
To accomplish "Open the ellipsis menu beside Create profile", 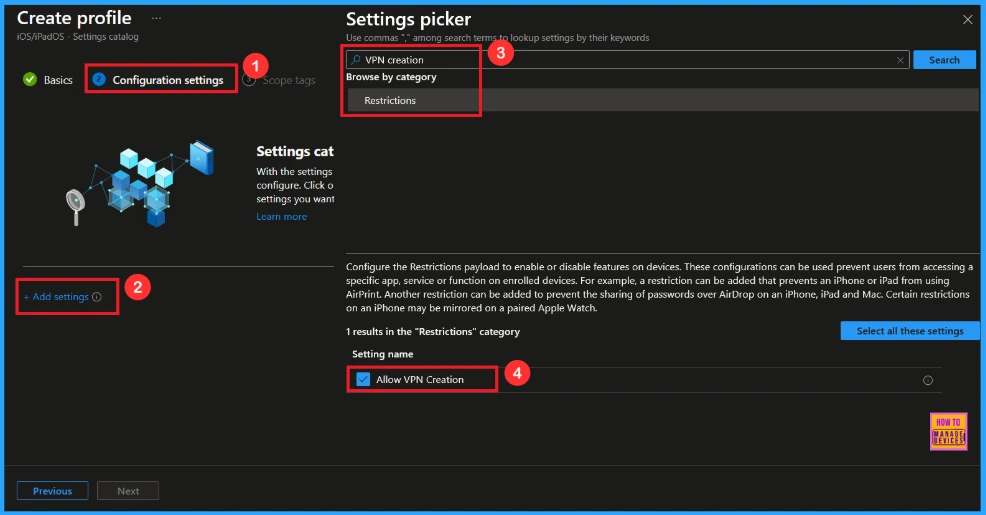I will (156, 19).
